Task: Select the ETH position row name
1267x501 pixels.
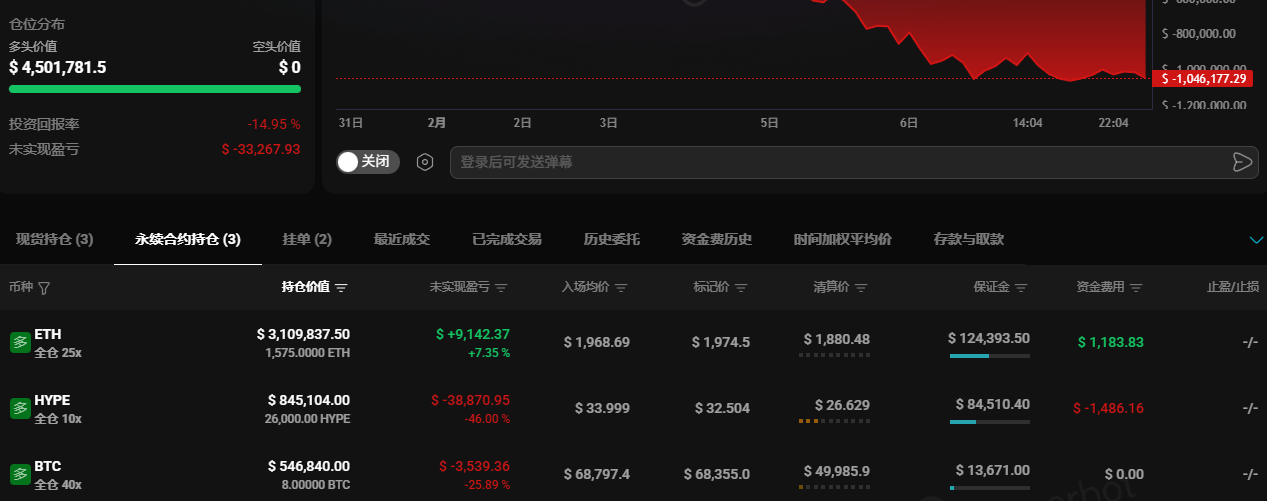Action: [48, 334]
